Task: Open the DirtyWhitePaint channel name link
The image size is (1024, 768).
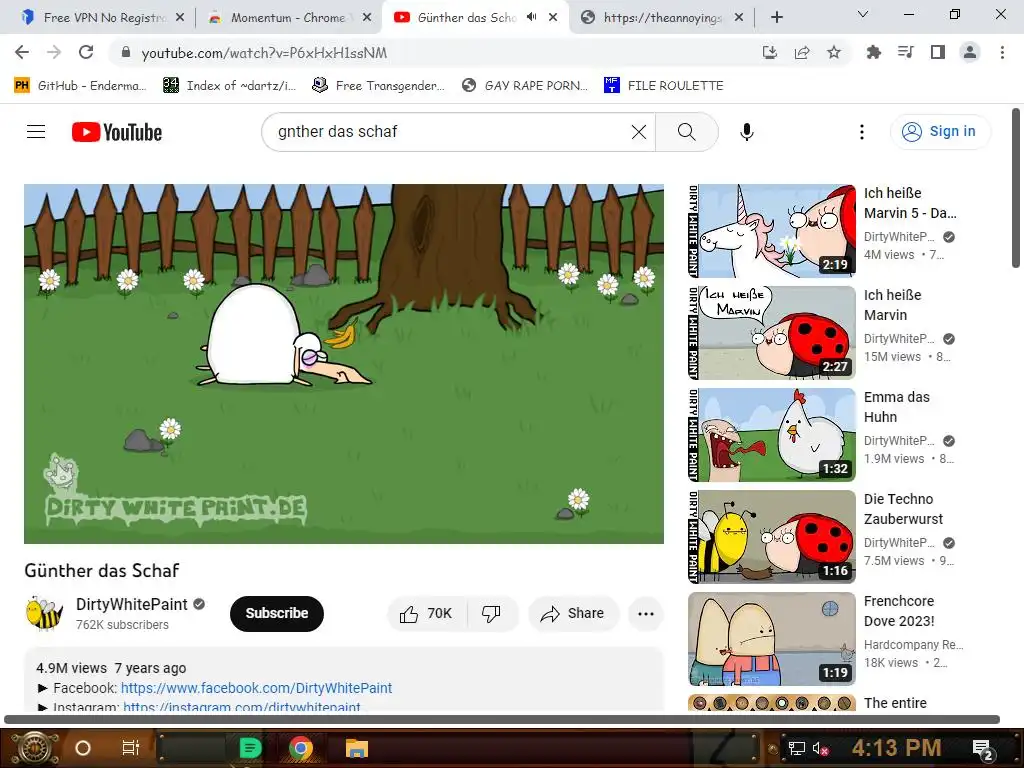Action: [x=131, y=605]
